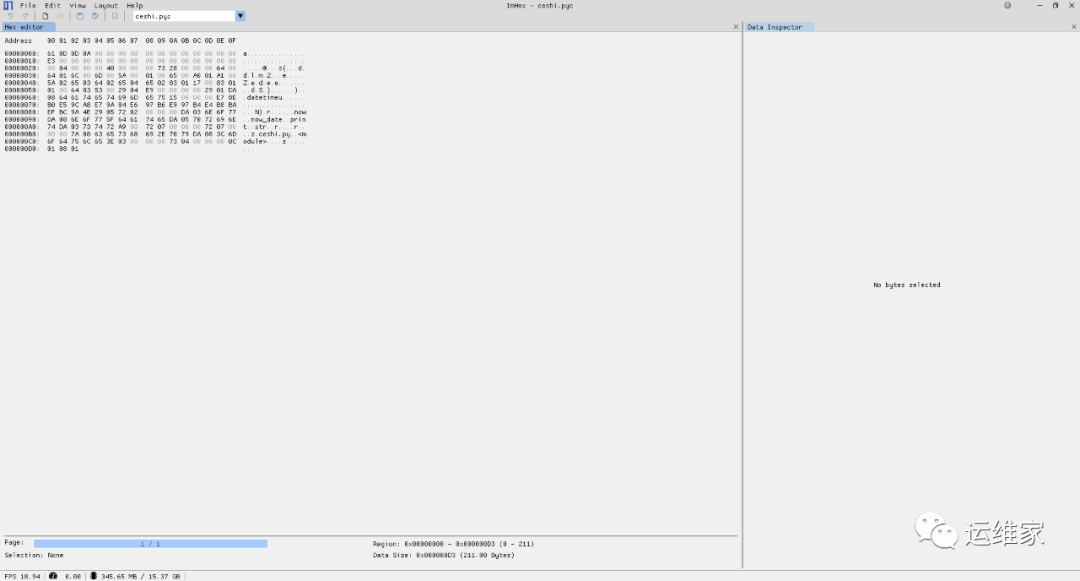This screenshot has height=581, width=1080.
Task: Open the Help menu
Action: [134, 6]
